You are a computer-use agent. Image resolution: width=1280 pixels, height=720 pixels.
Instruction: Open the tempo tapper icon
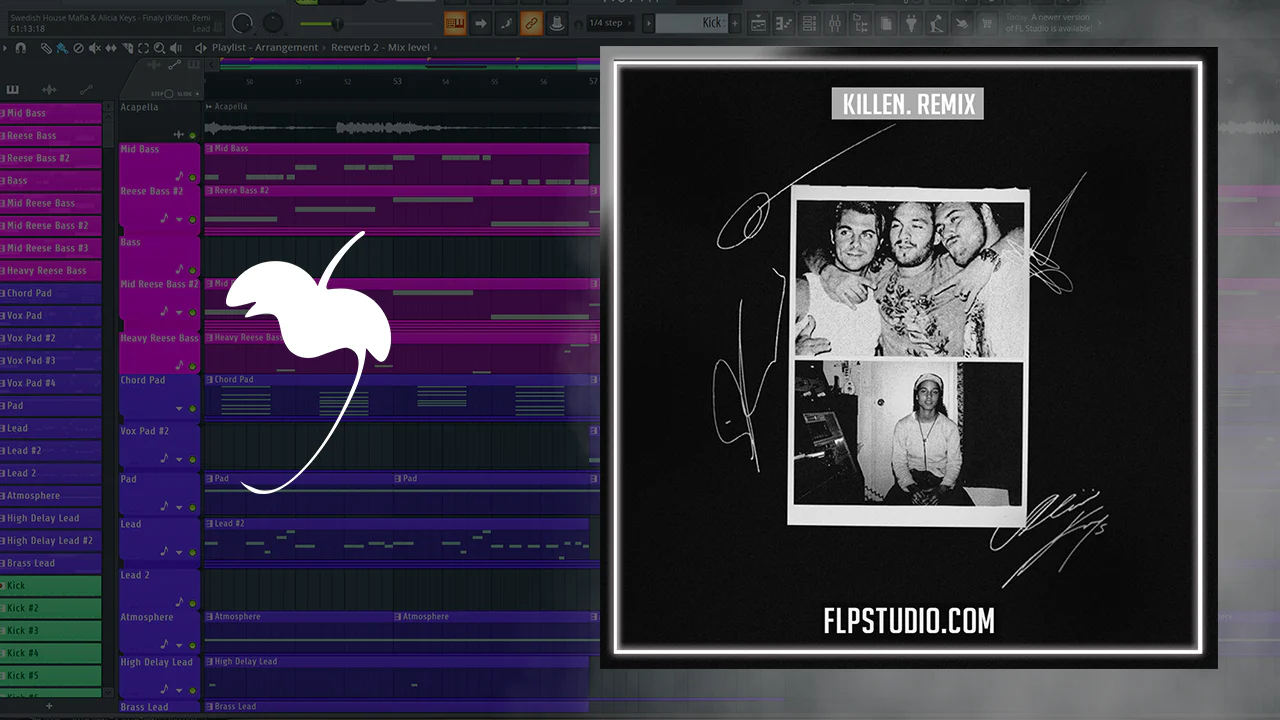(x=936, y=23)
